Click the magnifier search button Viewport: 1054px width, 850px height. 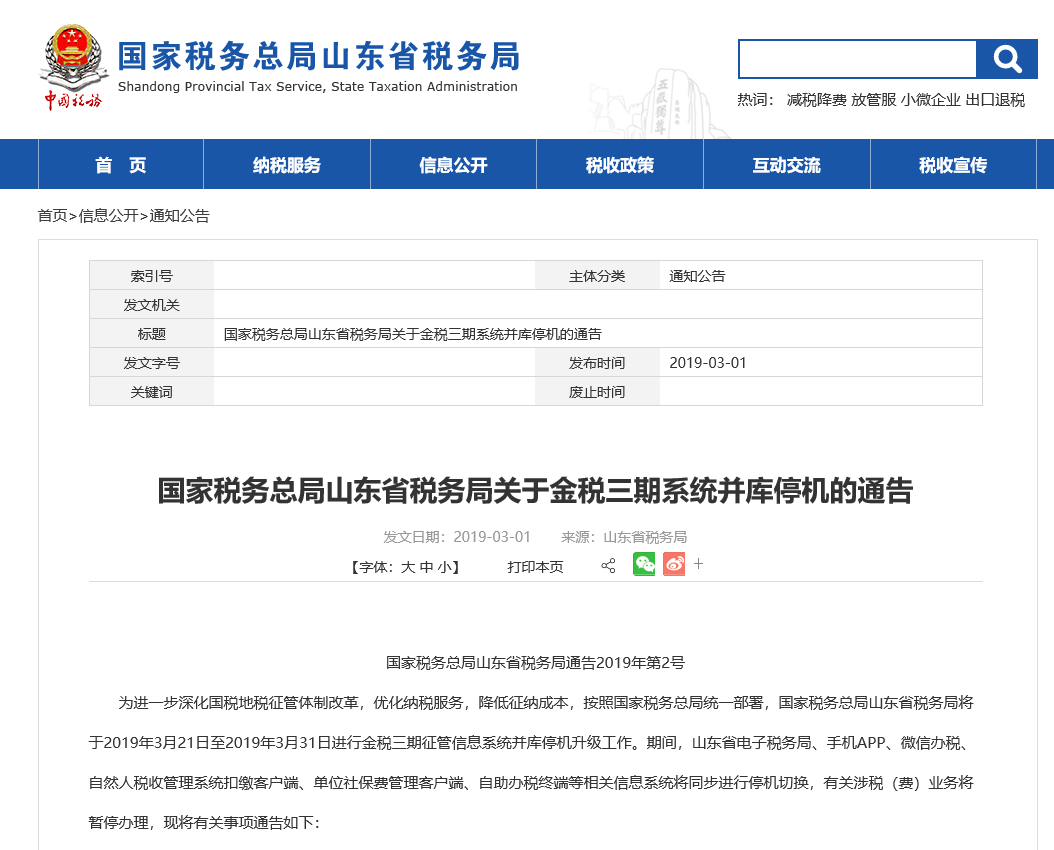tap(1006, 59)
